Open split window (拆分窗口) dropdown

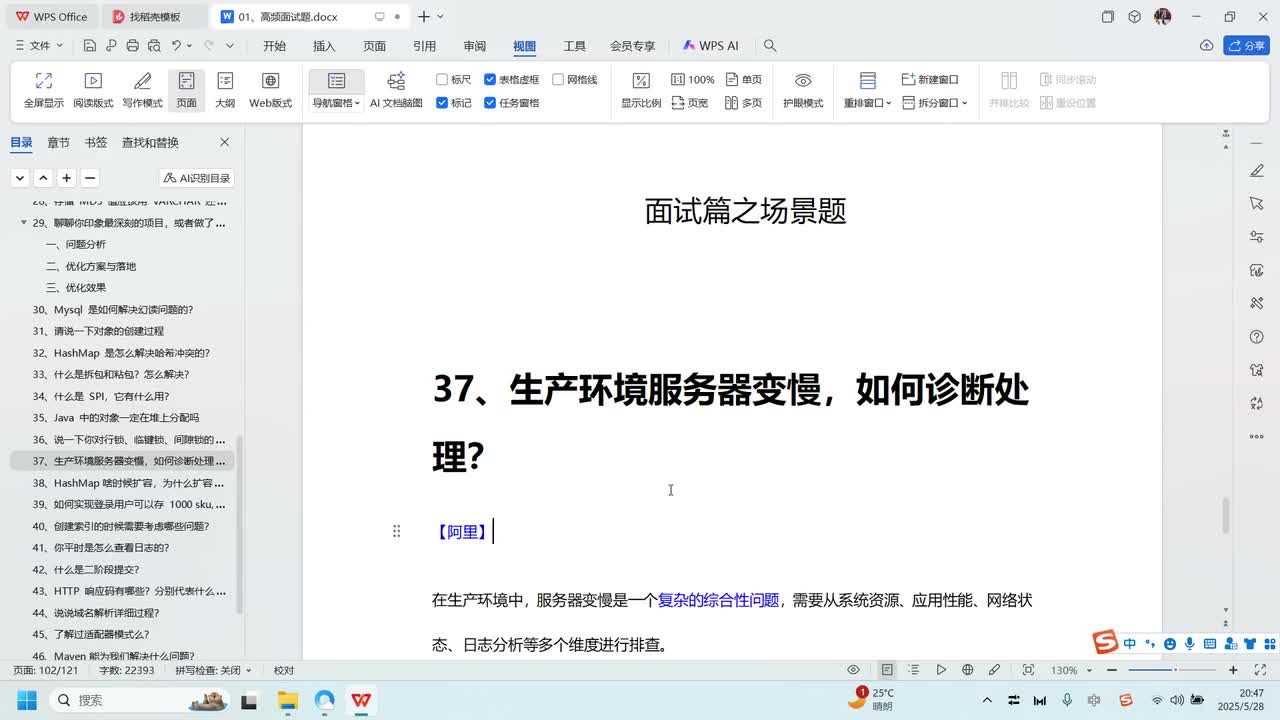(935, 103)
